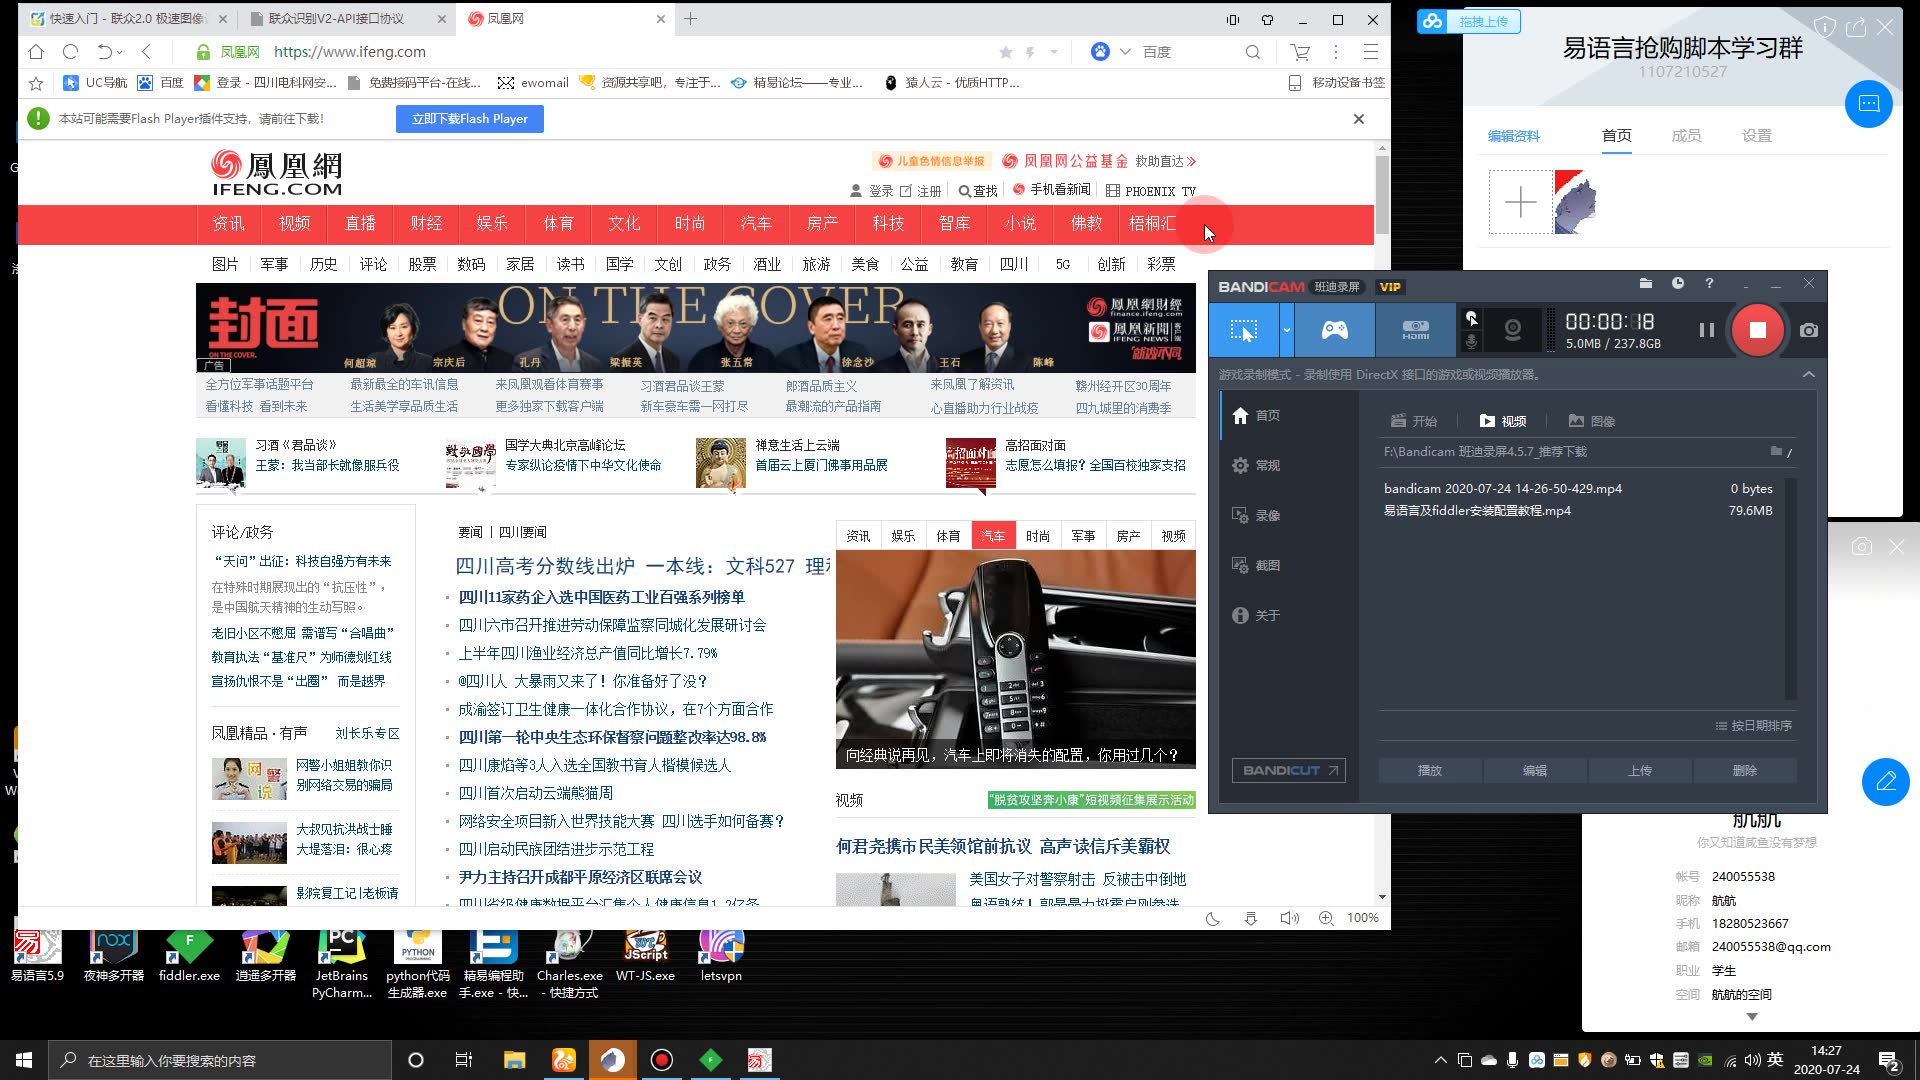Click the browser search magnifier icon
1920x1080 pixels.
coord(1253,52)
